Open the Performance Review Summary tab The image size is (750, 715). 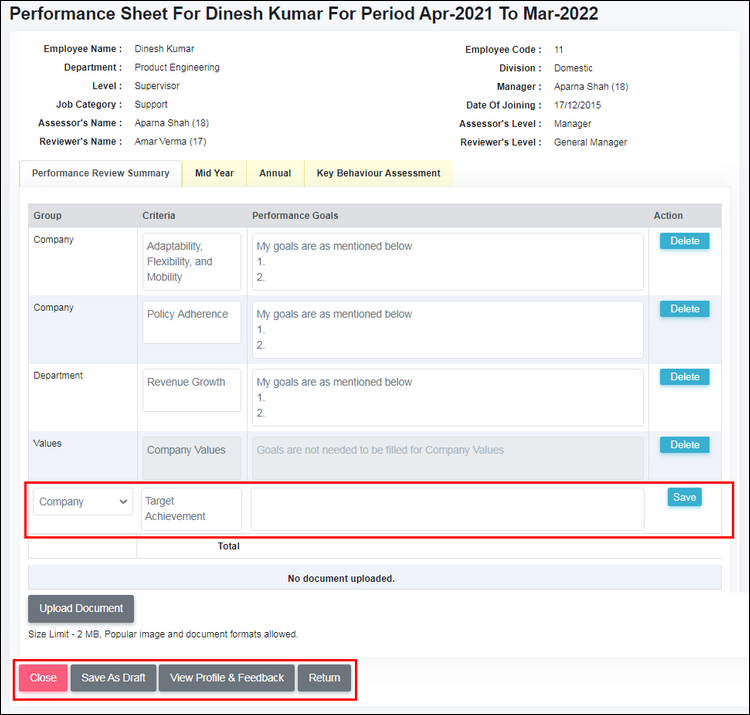pyautogui.click(x=100, y=173)
